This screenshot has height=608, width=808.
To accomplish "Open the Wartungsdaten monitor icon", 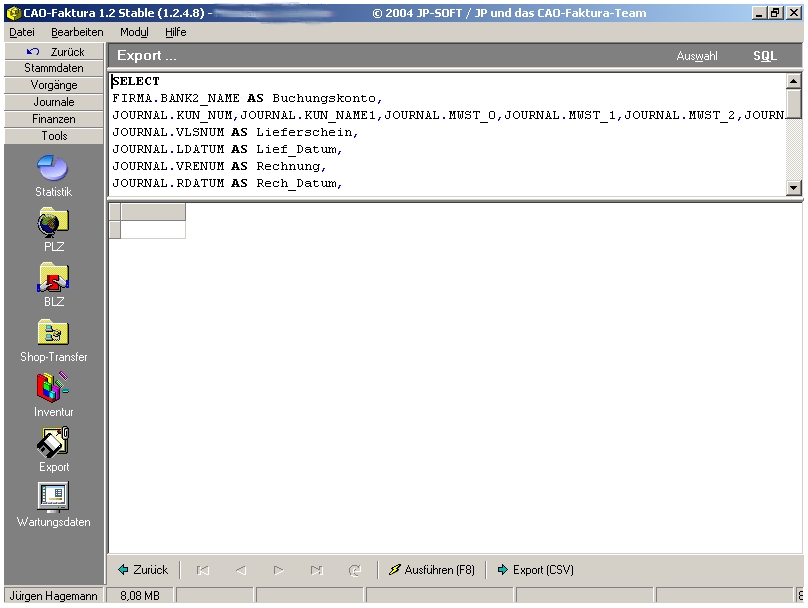I will [x=53, y=497].
